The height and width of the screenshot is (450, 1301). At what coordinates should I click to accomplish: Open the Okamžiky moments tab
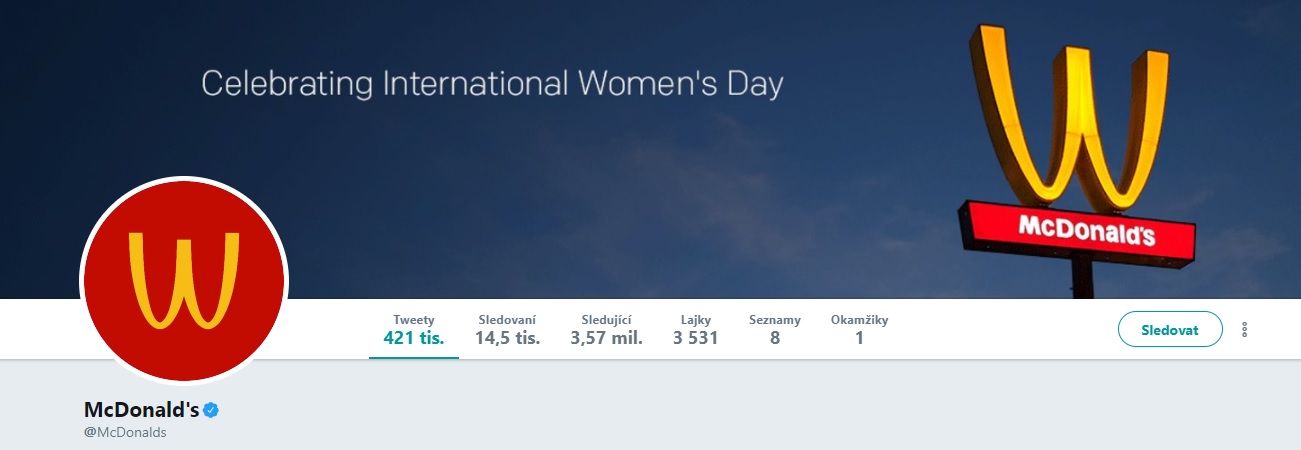click(x=859, y=329)
